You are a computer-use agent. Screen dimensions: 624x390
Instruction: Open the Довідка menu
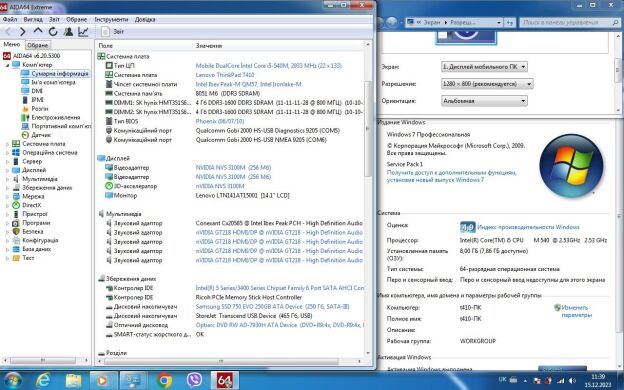[x=145, y=19]
